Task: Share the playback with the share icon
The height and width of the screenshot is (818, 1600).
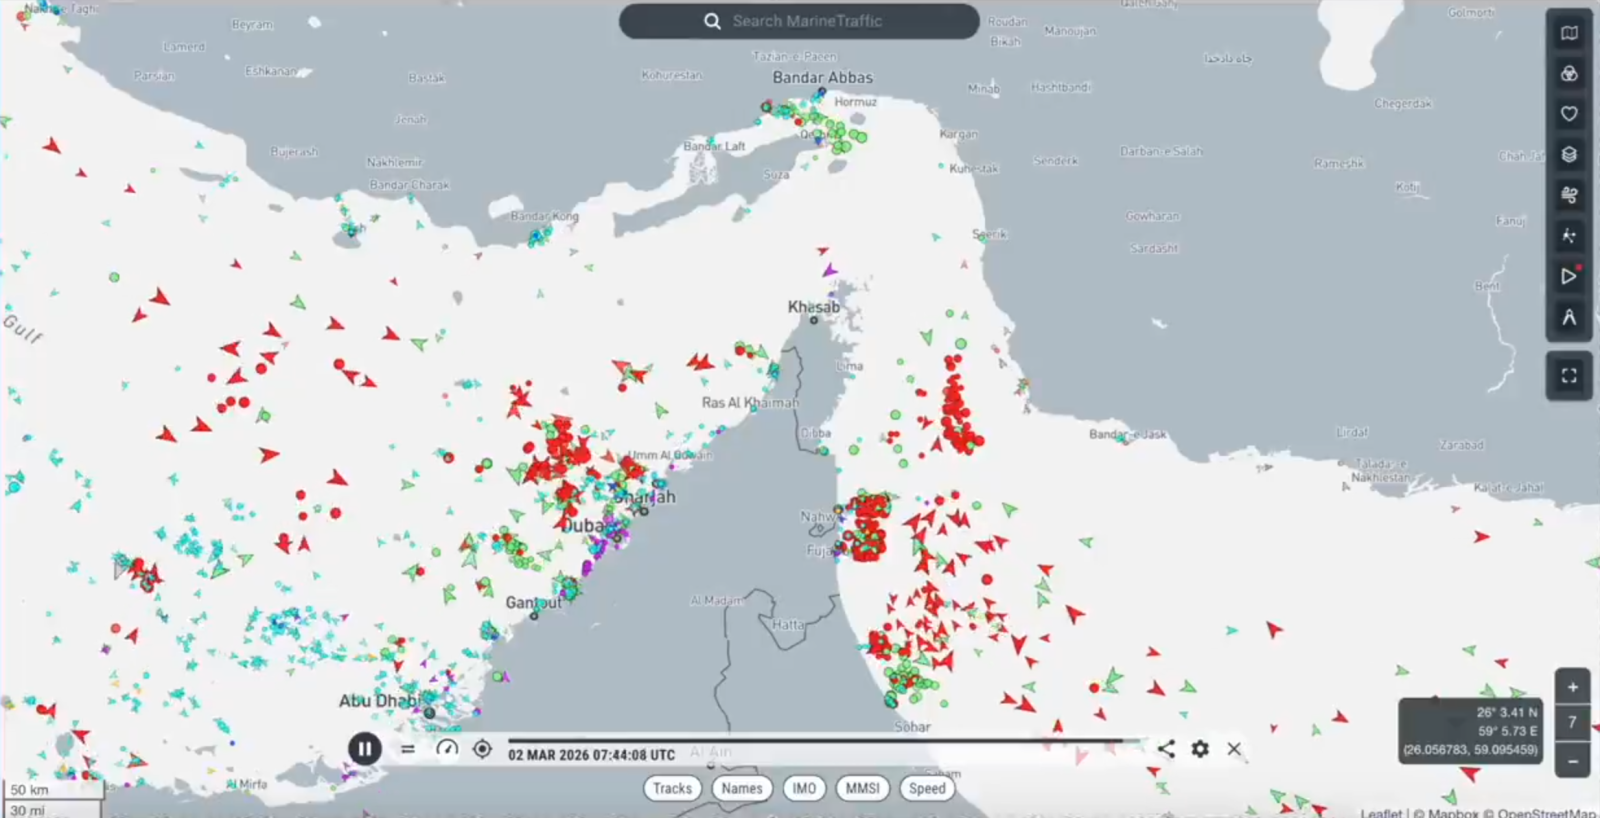Action: coord(1166,748)
